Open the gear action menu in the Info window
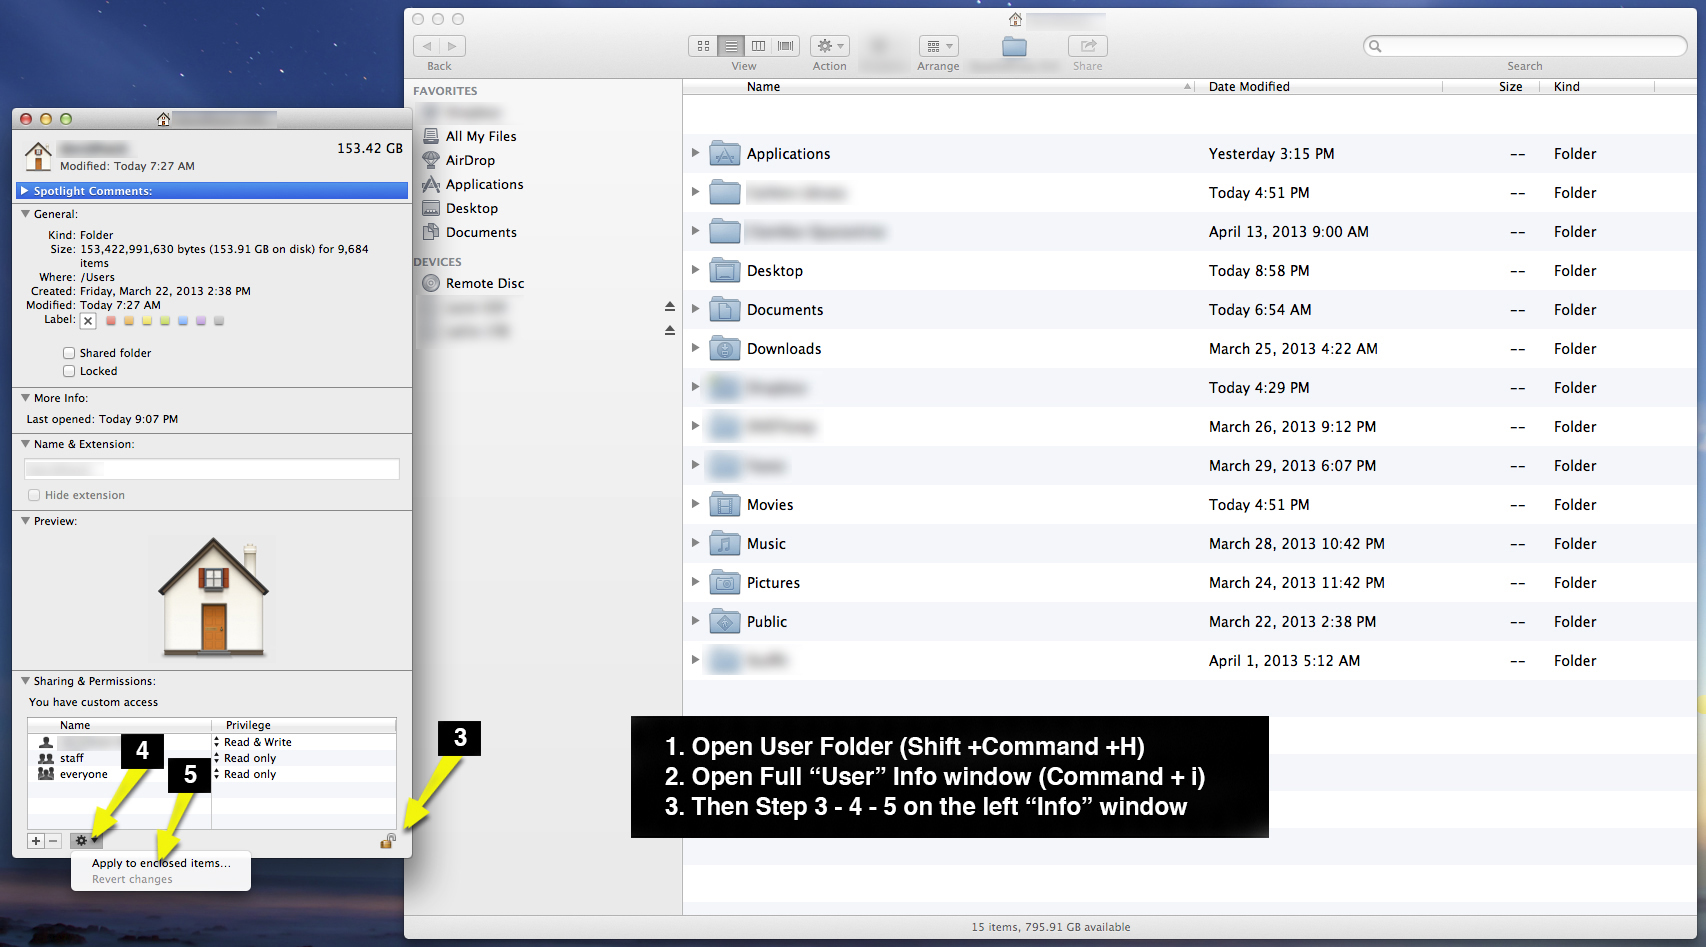Image resolution: width=1706 pixels, height=947 pixels. click(86, 841)
